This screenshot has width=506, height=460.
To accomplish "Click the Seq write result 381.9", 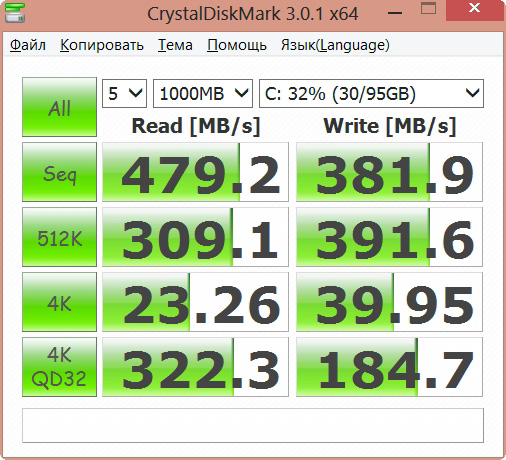I will (389, 172).
